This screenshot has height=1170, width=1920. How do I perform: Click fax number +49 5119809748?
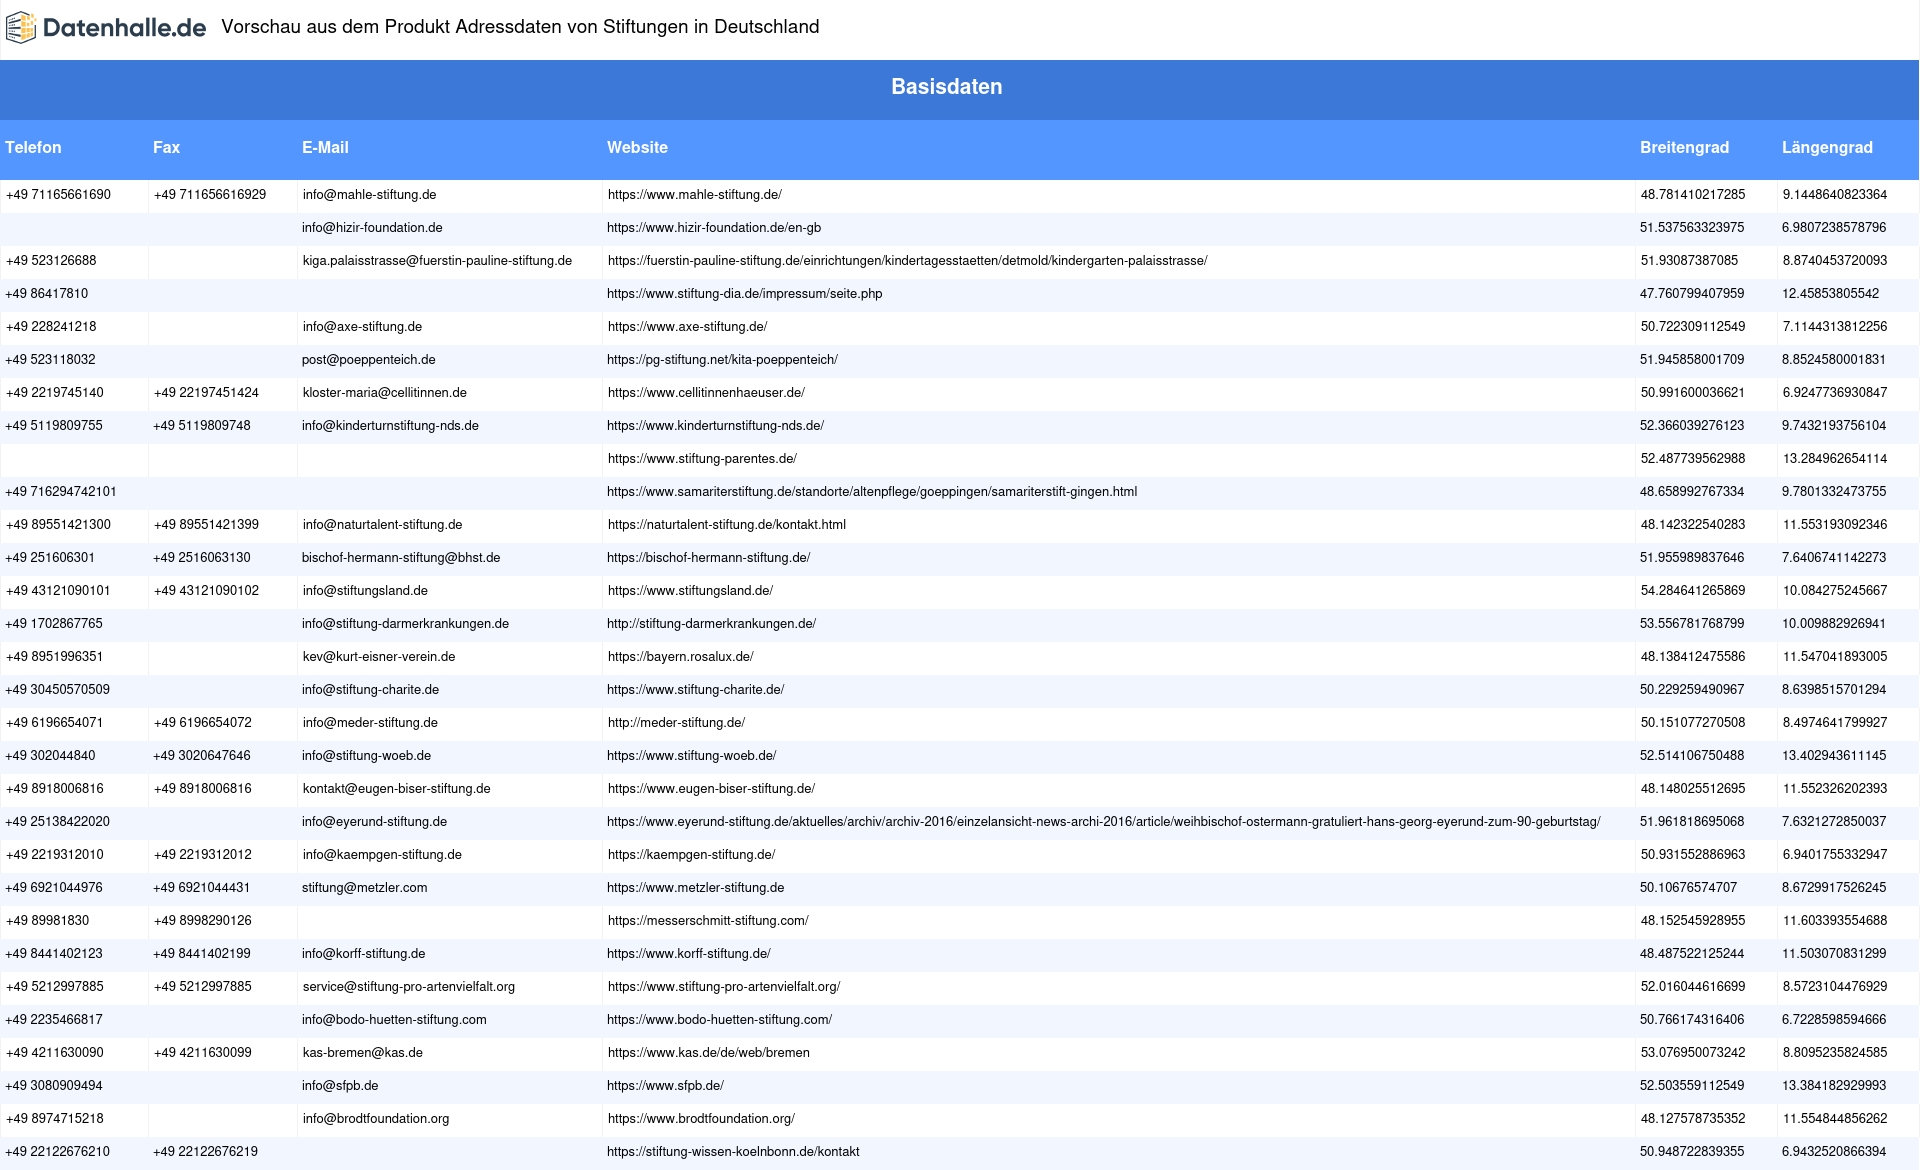tap(202, 426)
